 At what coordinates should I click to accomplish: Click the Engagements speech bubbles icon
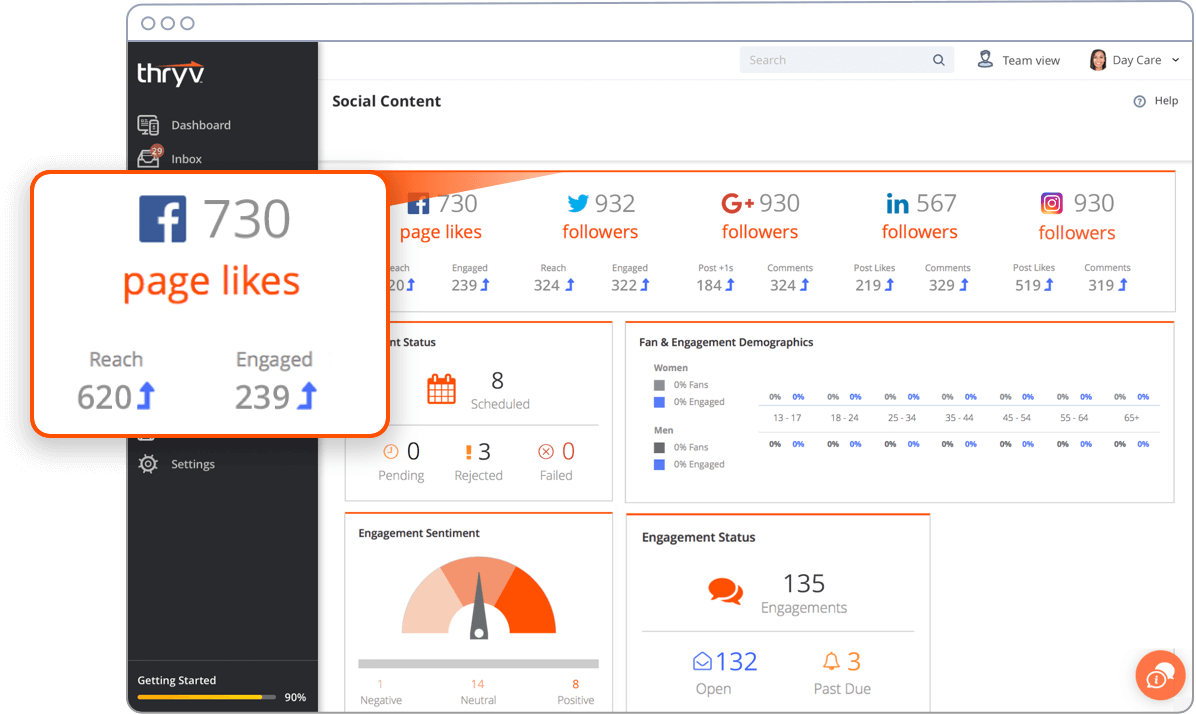(x=725, y=591)
